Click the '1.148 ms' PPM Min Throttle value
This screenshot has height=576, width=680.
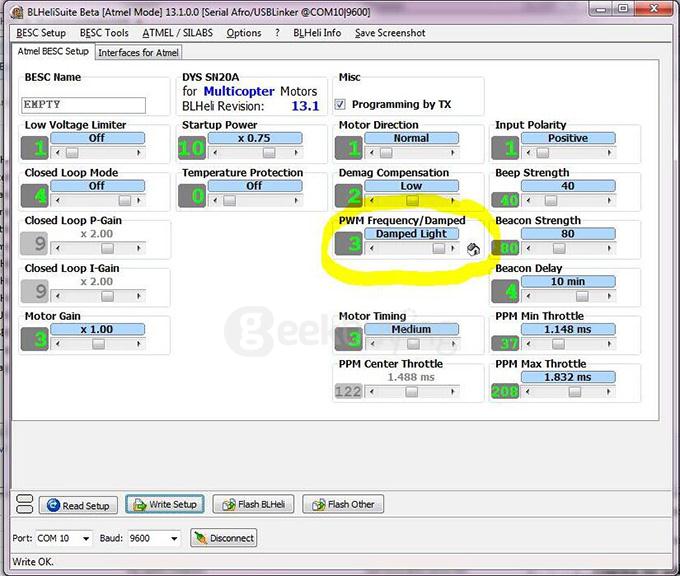point(568,329)
